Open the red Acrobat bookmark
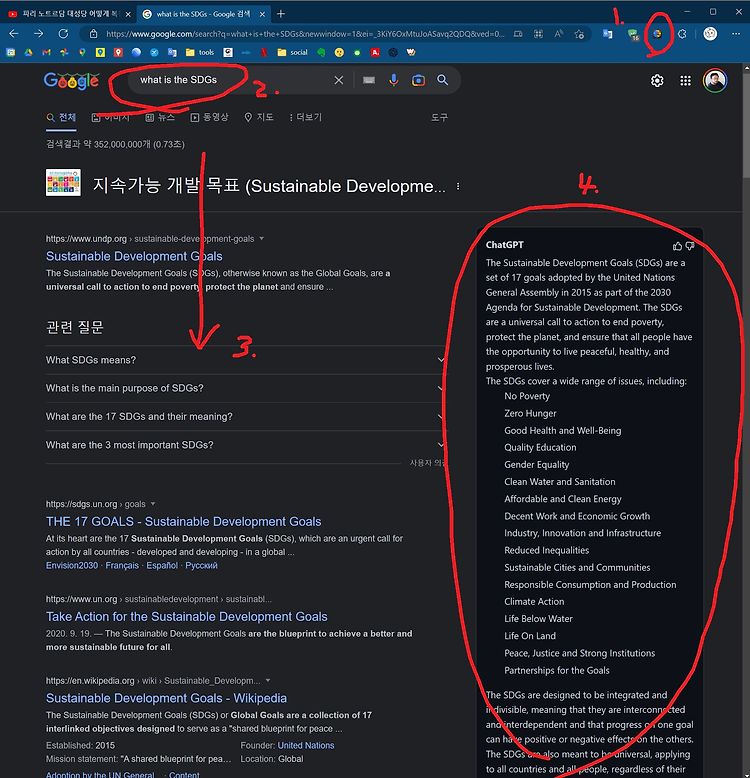Screen dimensions: 750x778 click(x=375, y=52)
